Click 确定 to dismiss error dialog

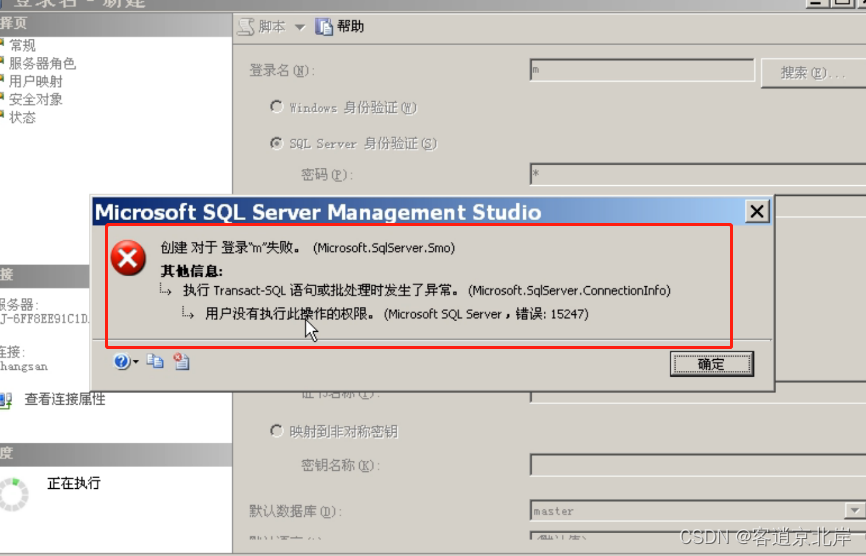711,364
